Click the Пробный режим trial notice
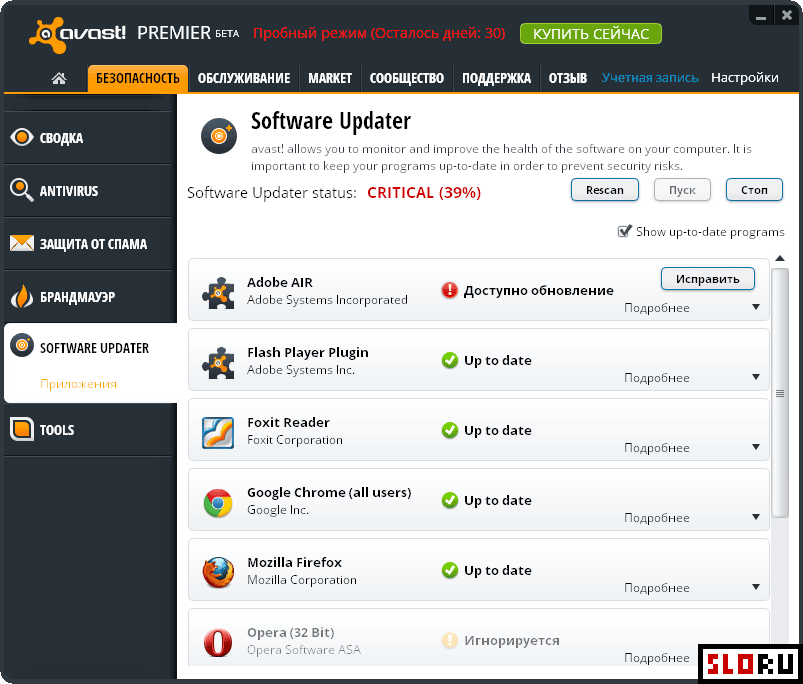803x684 pixels. coord(379,33)
